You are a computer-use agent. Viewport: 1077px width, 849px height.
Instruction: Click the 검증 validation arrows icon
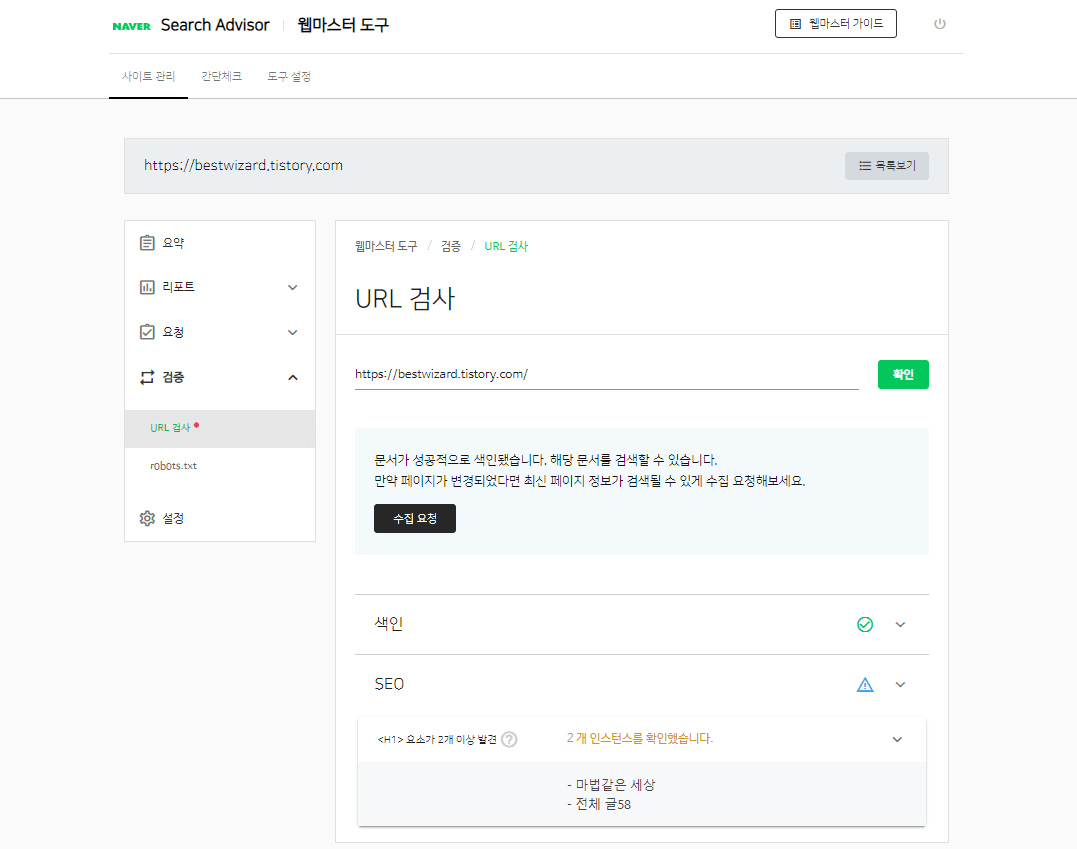(147, 377)
